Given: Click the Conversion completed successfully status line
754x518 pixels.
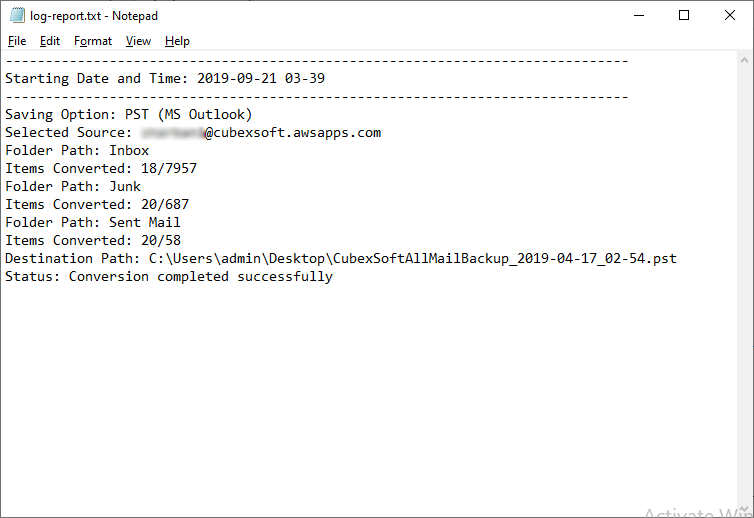Looking at the screenshot, I should point(168,276).
